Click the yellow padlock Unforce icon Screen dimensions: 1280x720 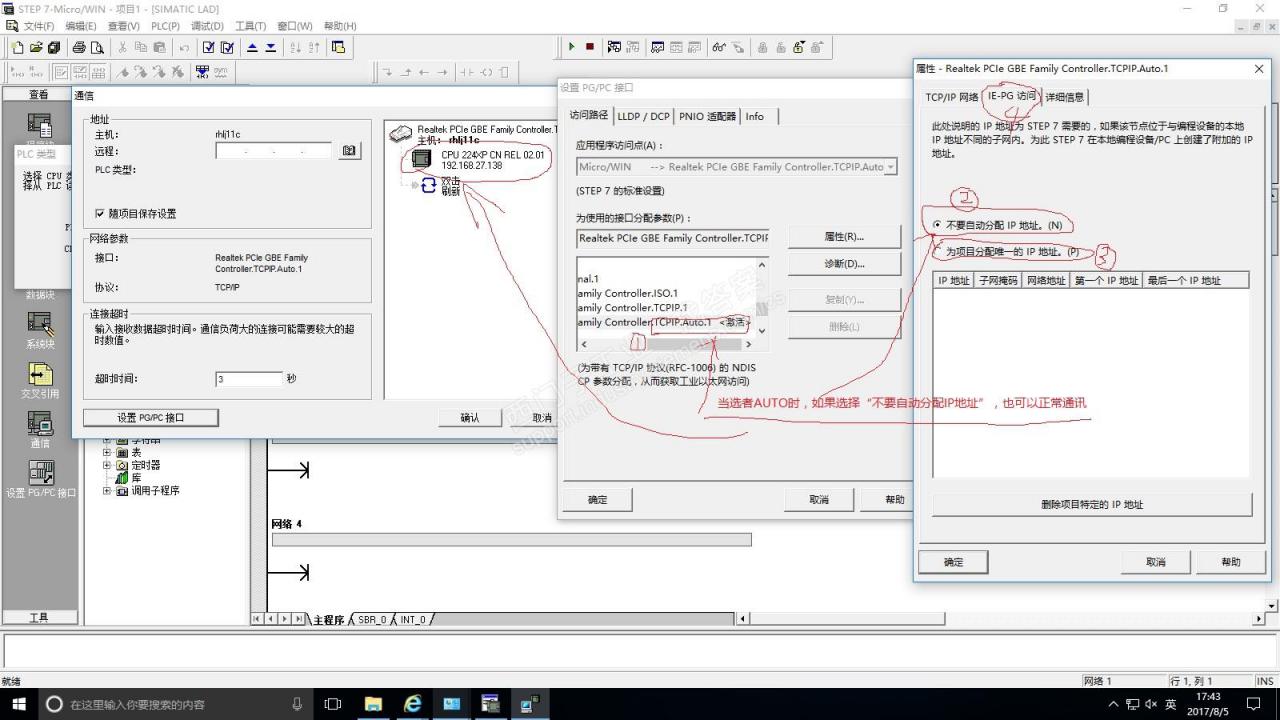coord(799,47)
